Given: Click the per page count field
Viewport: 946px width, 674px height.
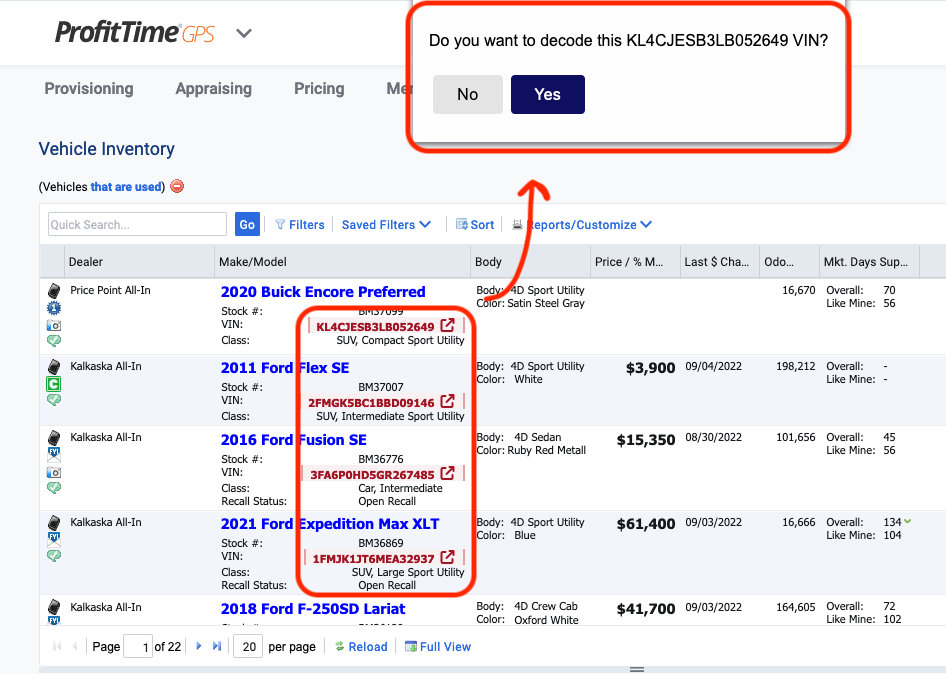Looking at the screenshot, I should (x=248, y=647).
